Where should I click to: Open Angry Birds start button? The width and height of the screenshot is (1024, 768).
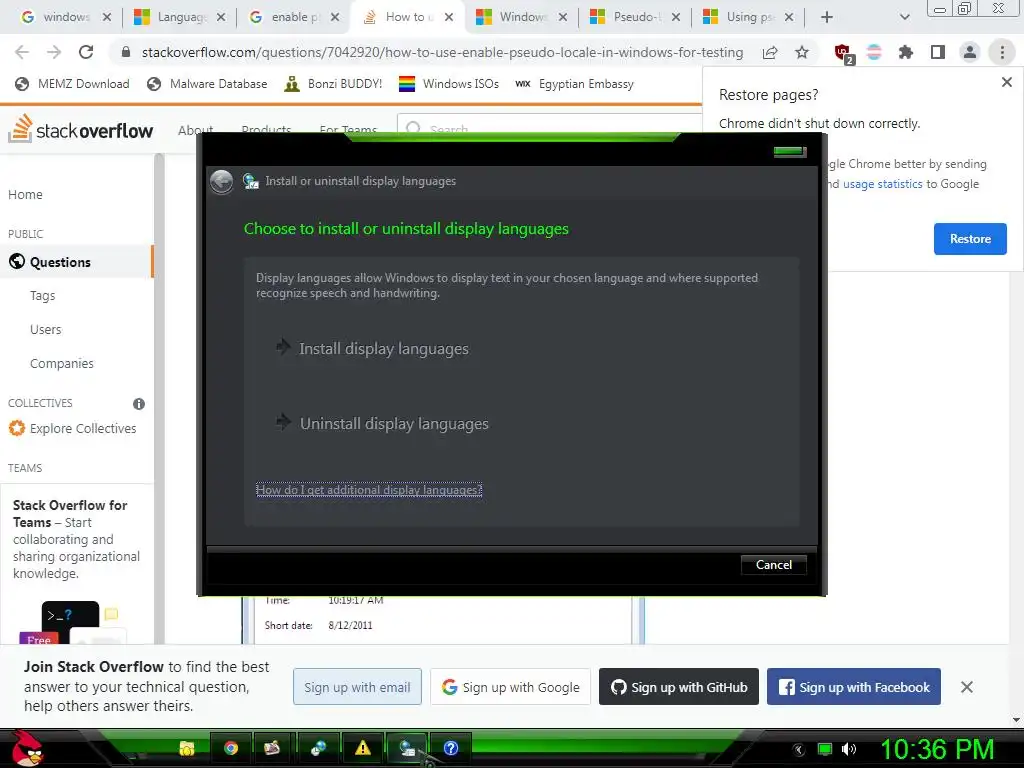tap(27, 748)
